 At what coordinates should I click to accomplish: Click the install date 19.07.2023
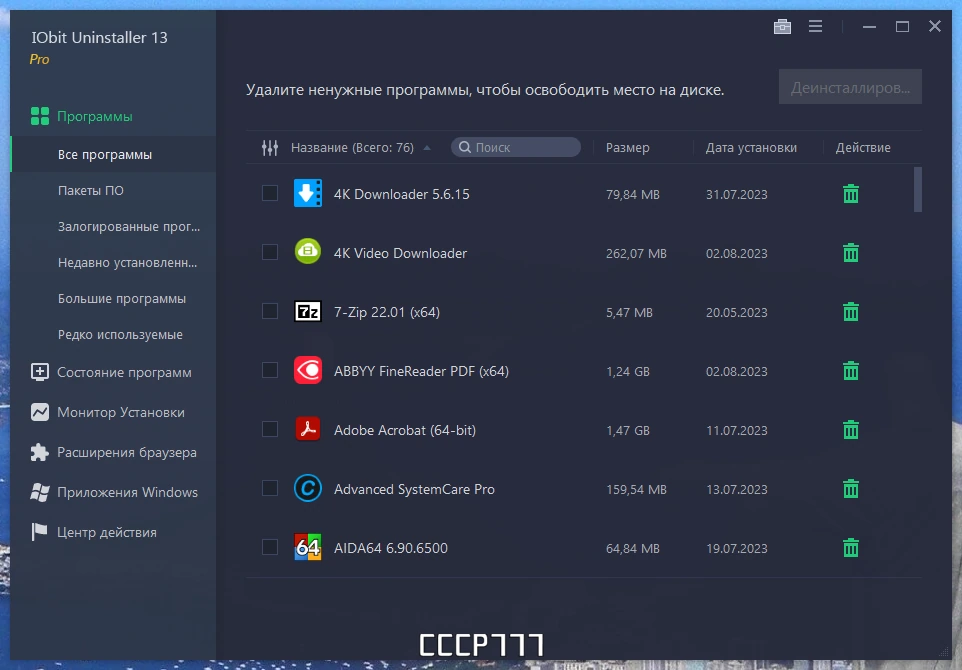[x=736, y=548]
